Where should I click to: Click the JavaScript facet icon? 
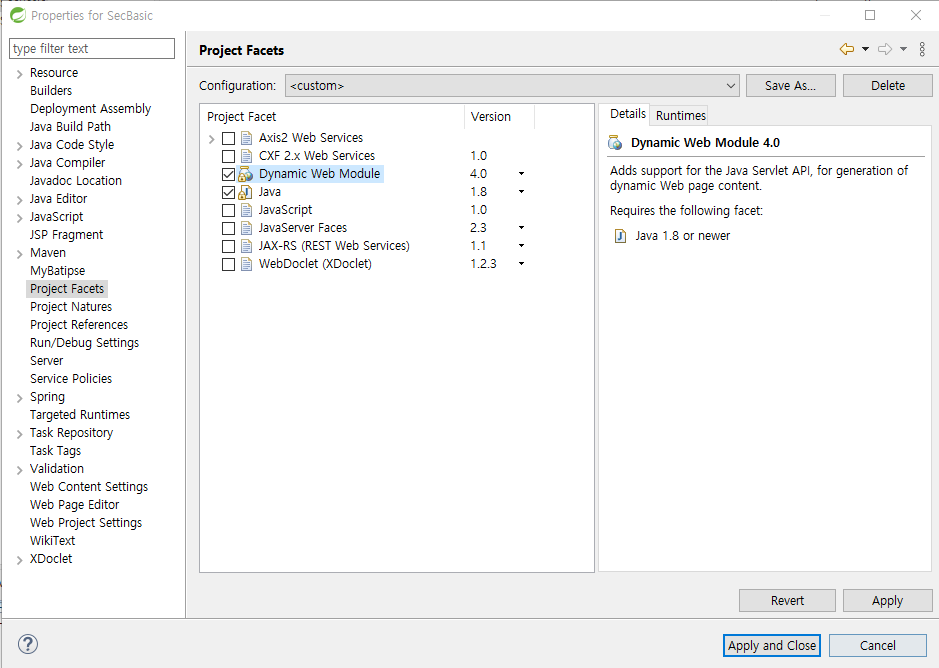coord(246,210)
